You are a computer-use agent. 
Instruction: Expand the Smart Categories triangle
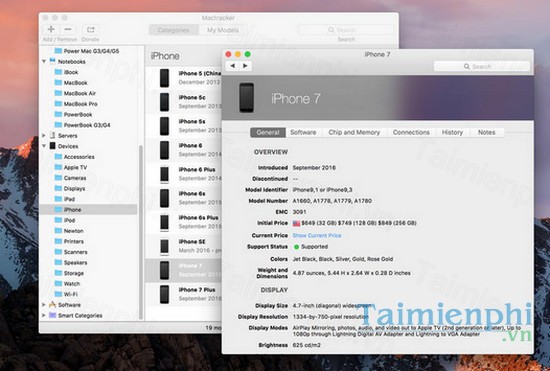click(x=44, y=315)
